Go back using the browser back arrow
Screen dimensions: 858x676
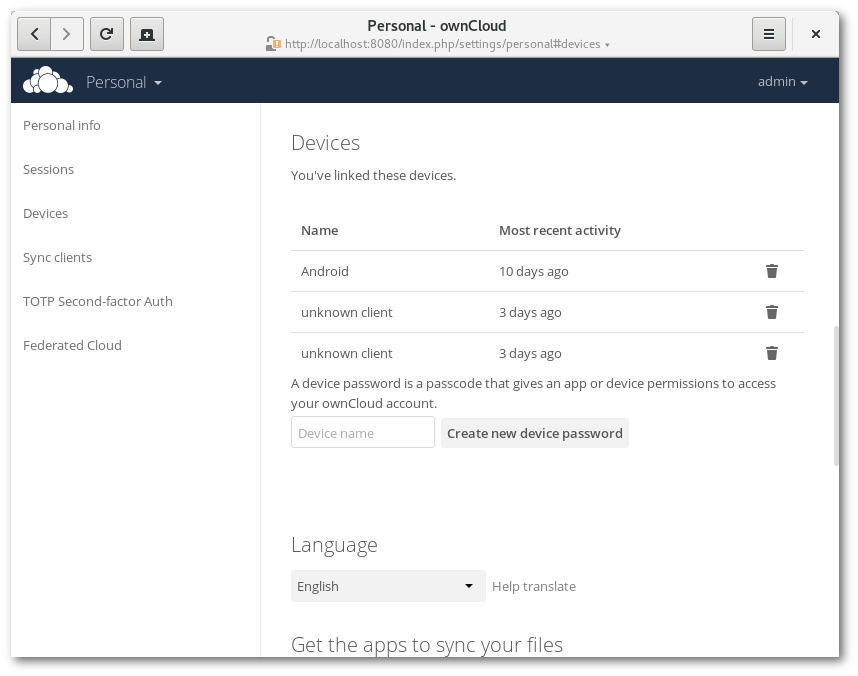34,33
